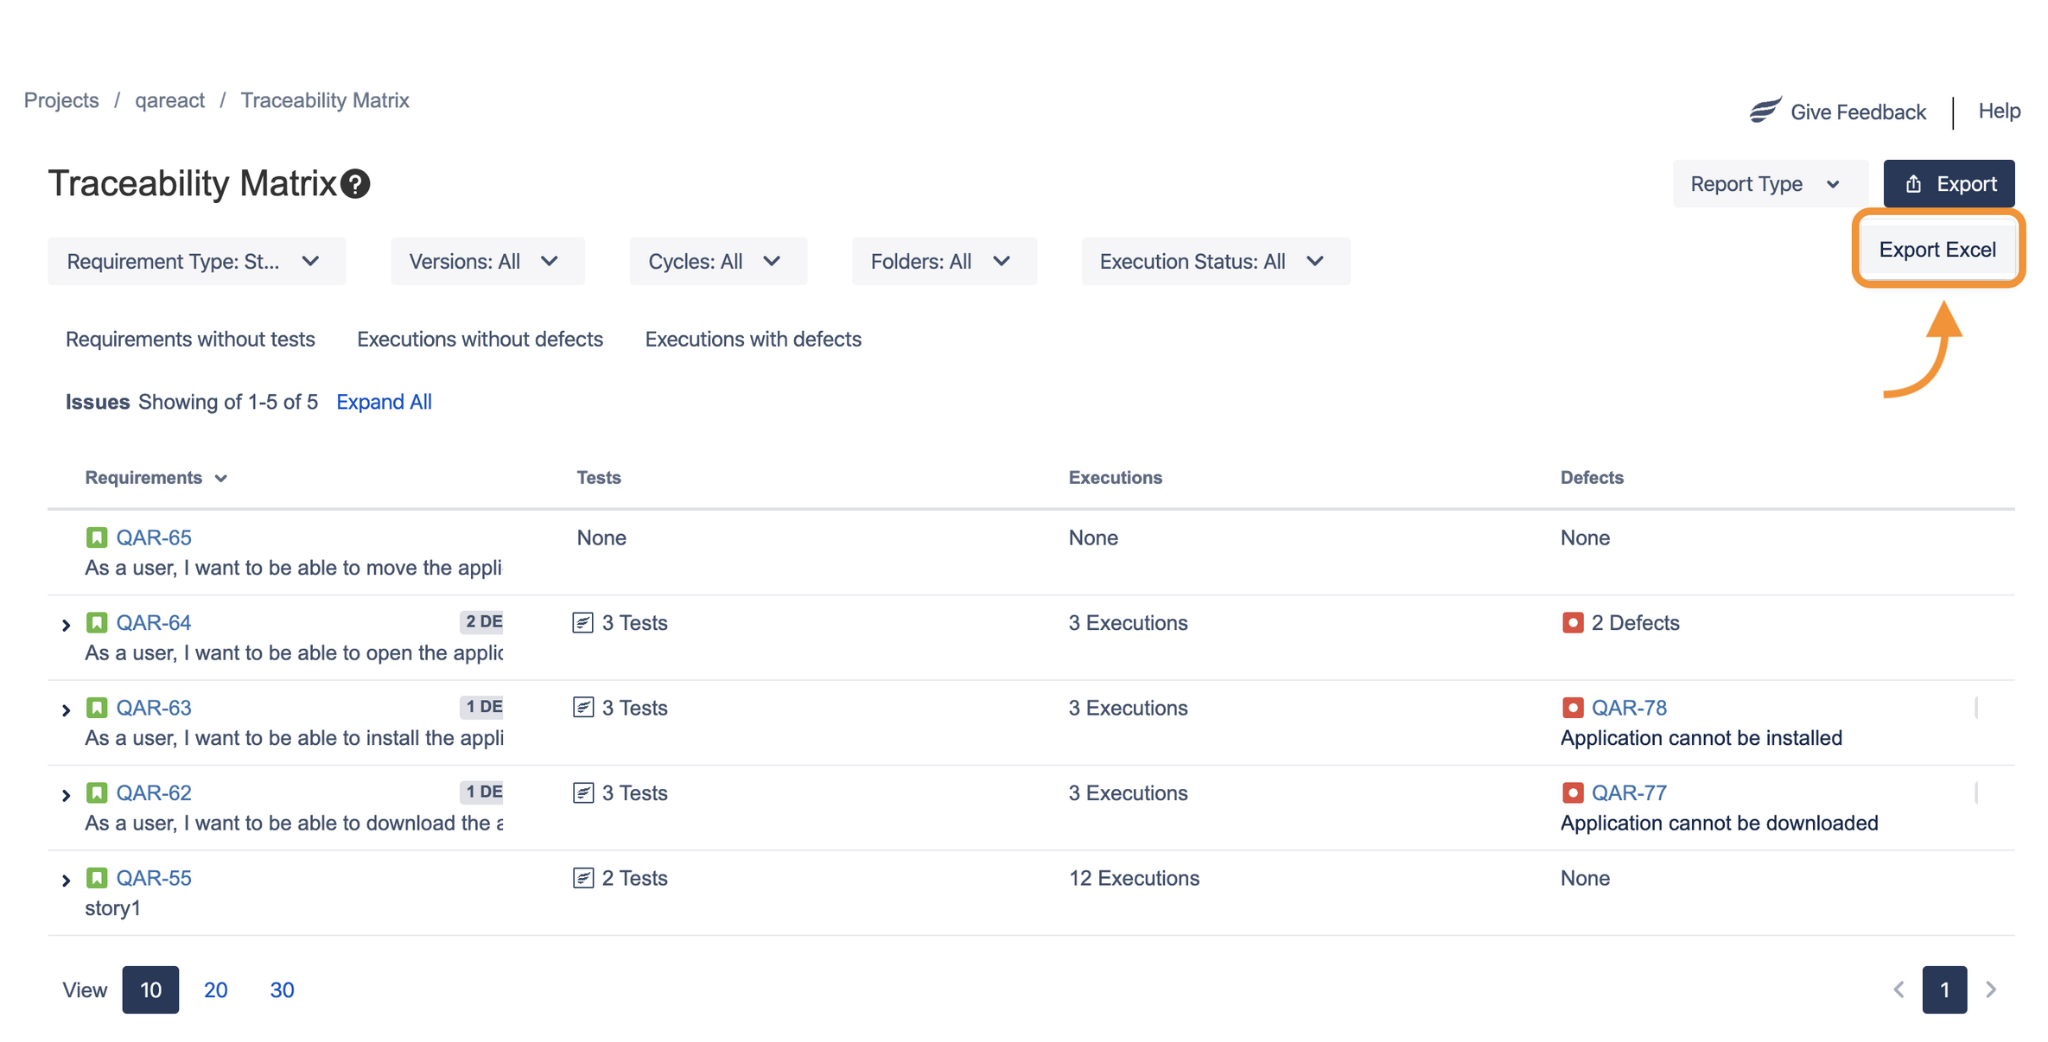Screen dimensions: 2048x1042
Task: Select page 1 in pagination
Action: tap(1944, 990)
